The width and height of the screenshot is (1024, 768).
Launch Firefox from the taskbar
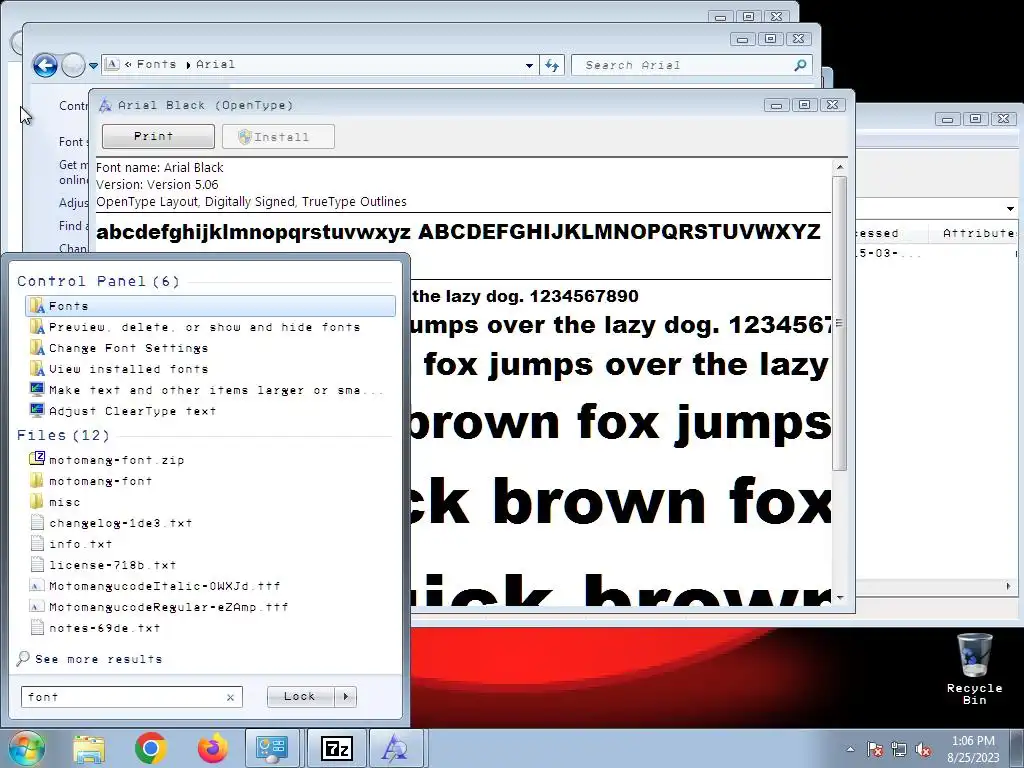tap(212, 748)
